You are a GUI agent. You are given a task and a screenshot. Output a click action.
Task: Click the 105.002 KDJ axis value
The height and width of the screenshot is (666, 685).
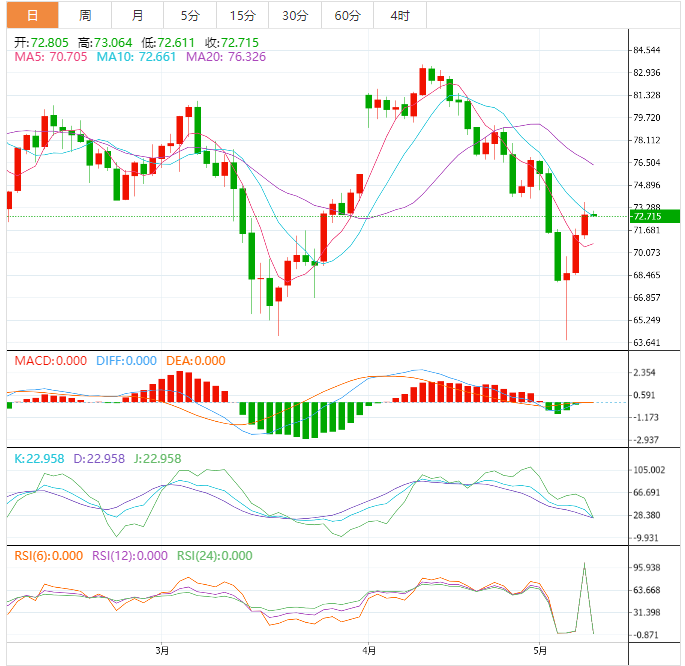click(x=649, y=470)
